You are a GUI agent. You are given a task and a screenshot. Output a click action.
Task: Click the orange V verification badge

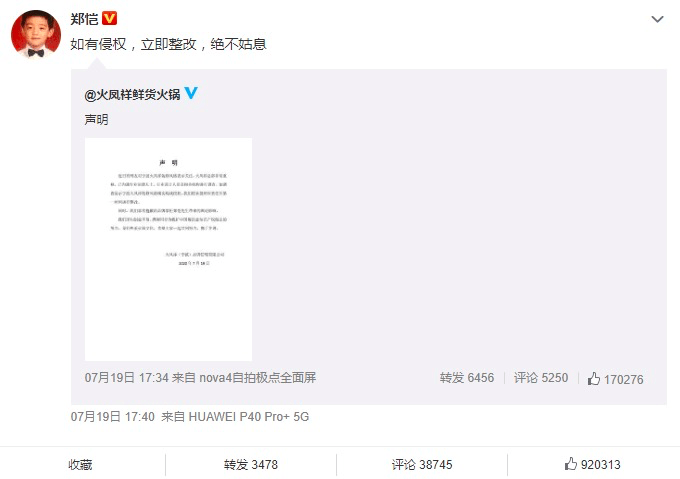(x=109, y=18)
